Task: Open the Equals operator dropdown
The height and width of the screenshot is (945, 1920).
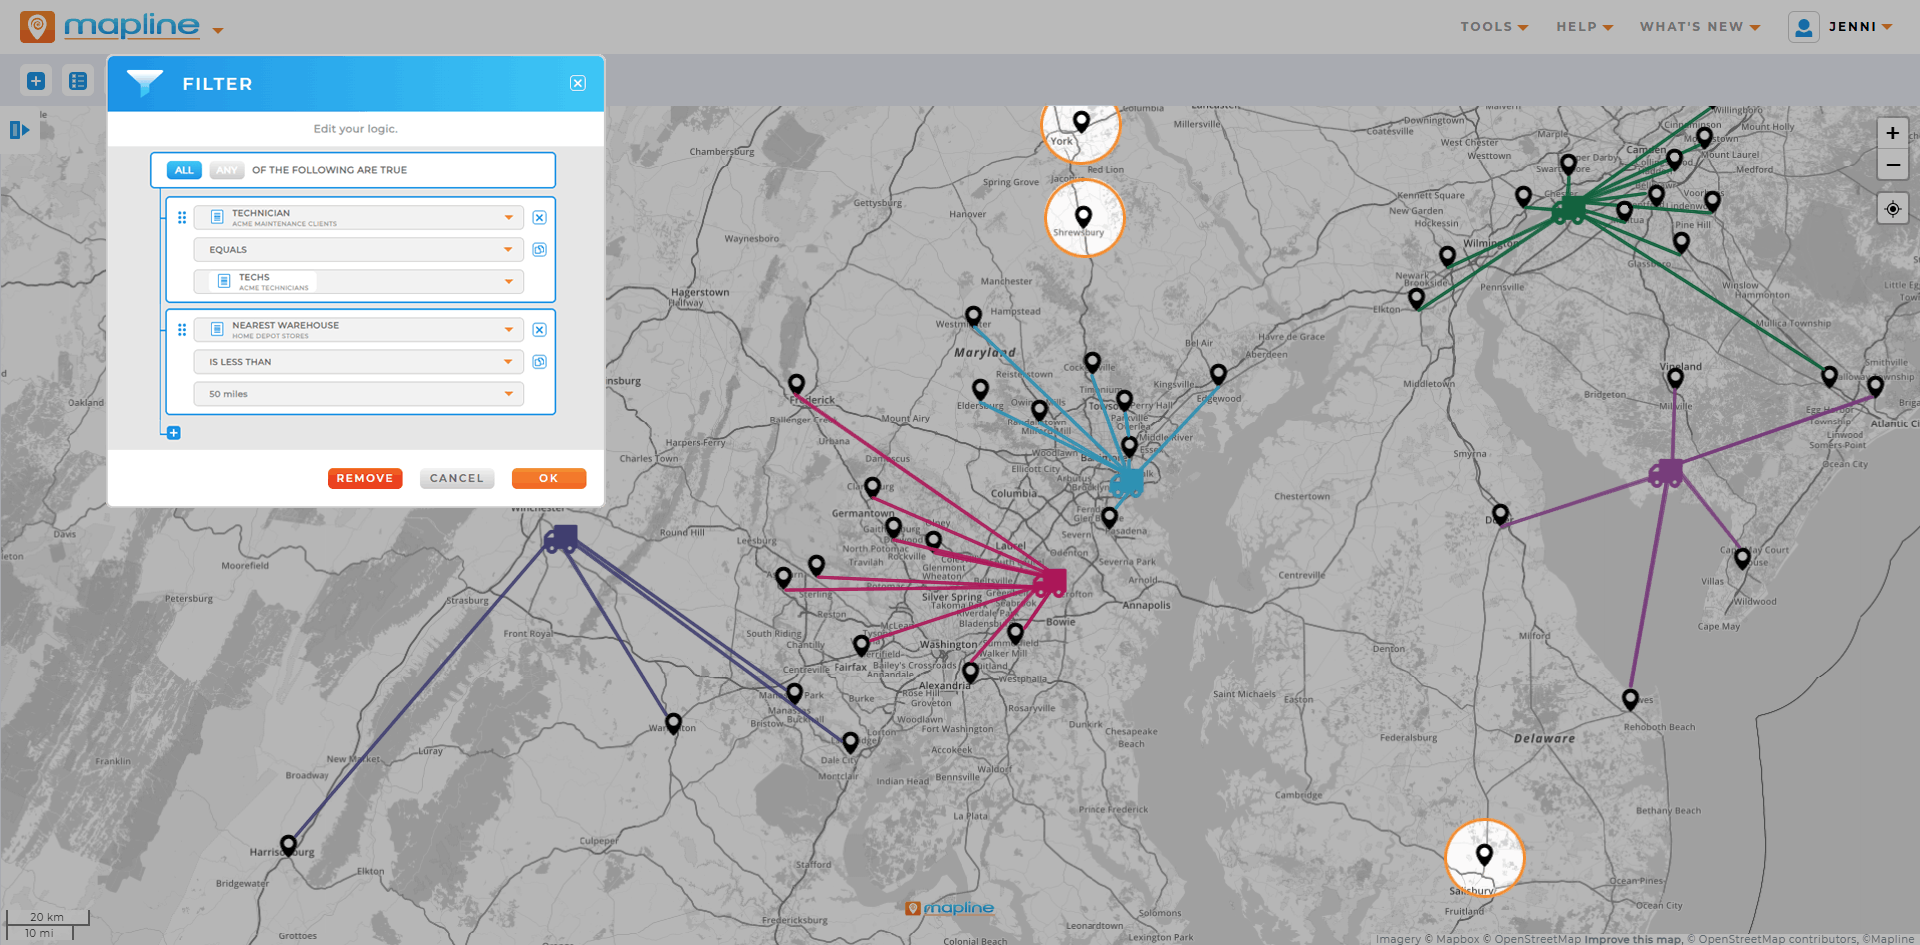Action: click(x=359, y=249)
